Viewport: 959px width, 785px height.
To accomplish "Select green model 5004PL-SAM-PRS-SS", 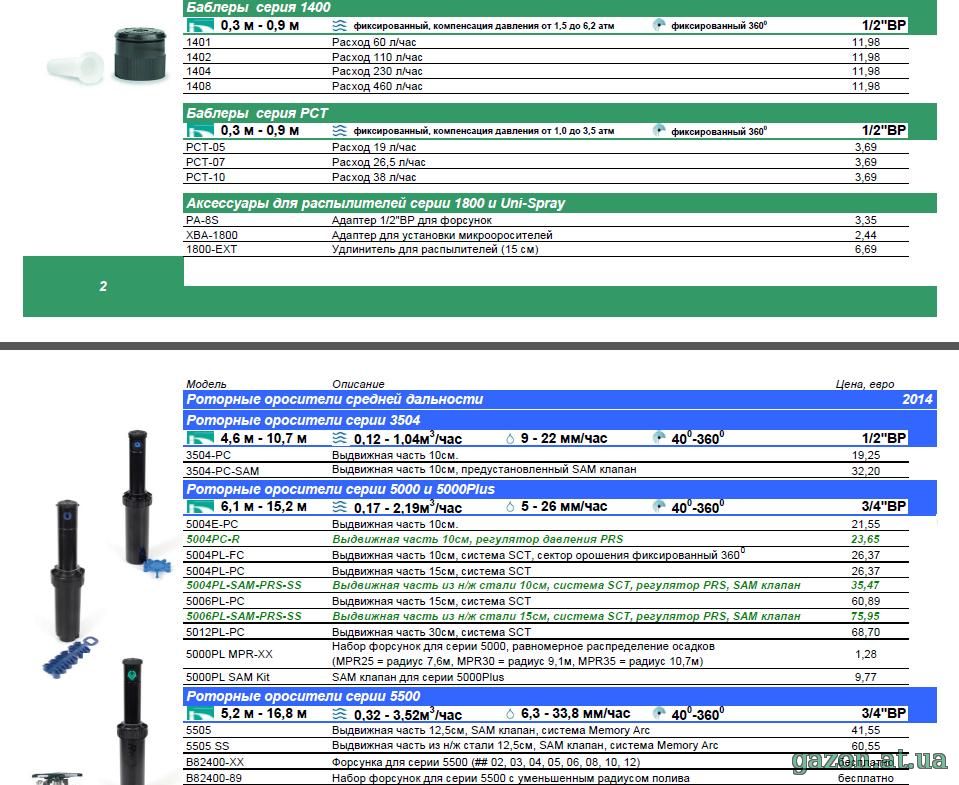I will click(243, 585).
